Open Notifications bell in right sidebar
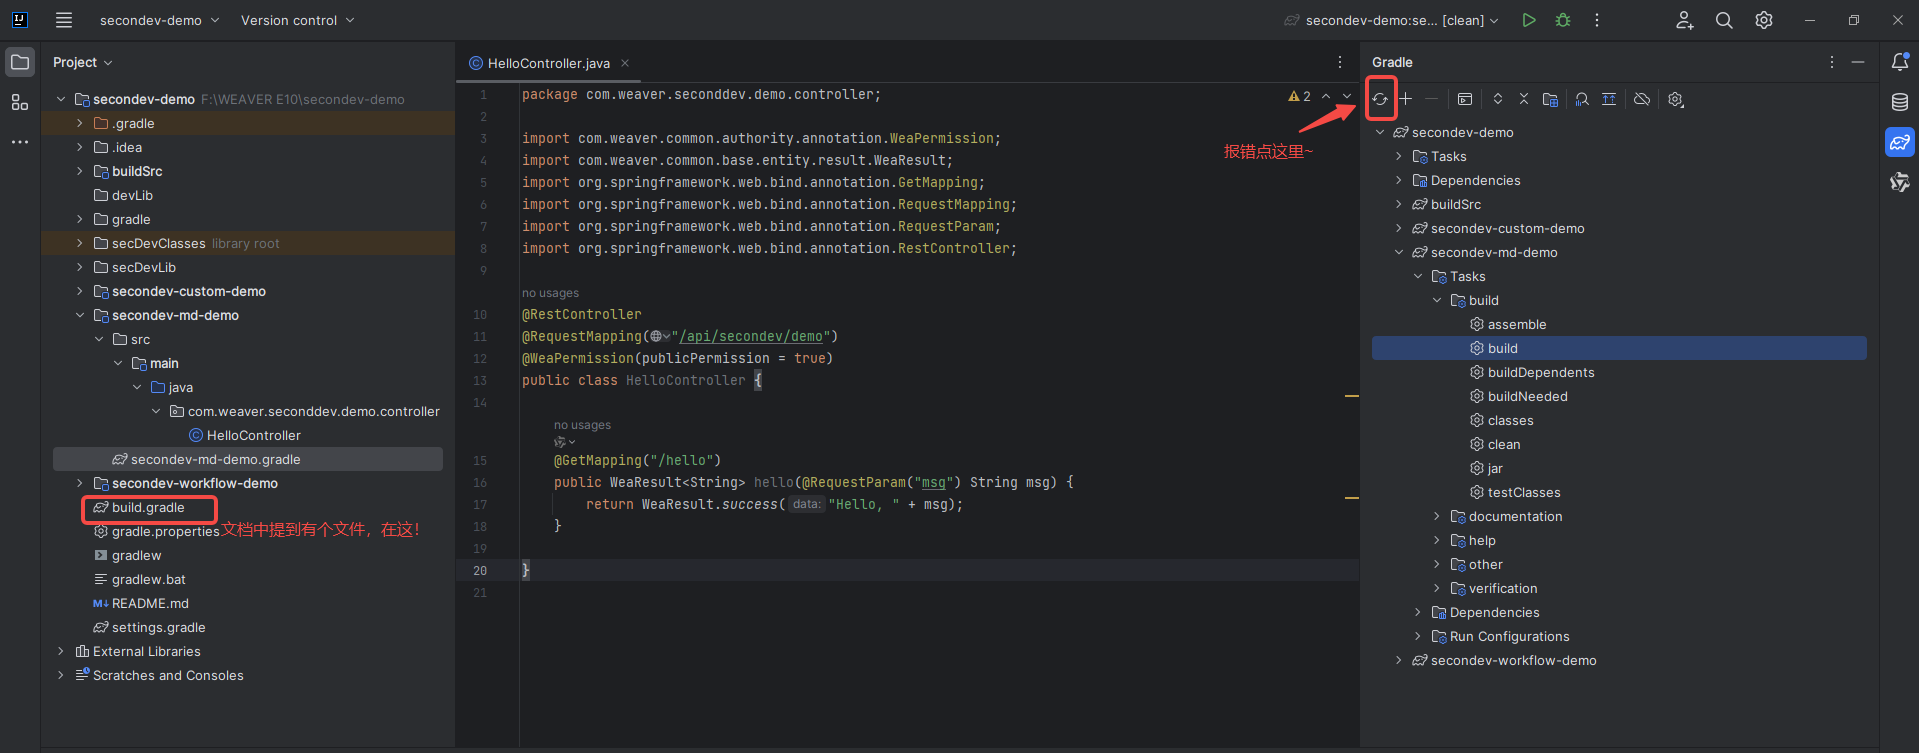The width and height of the screenshot is (1919, 753). click(1900, 62)
